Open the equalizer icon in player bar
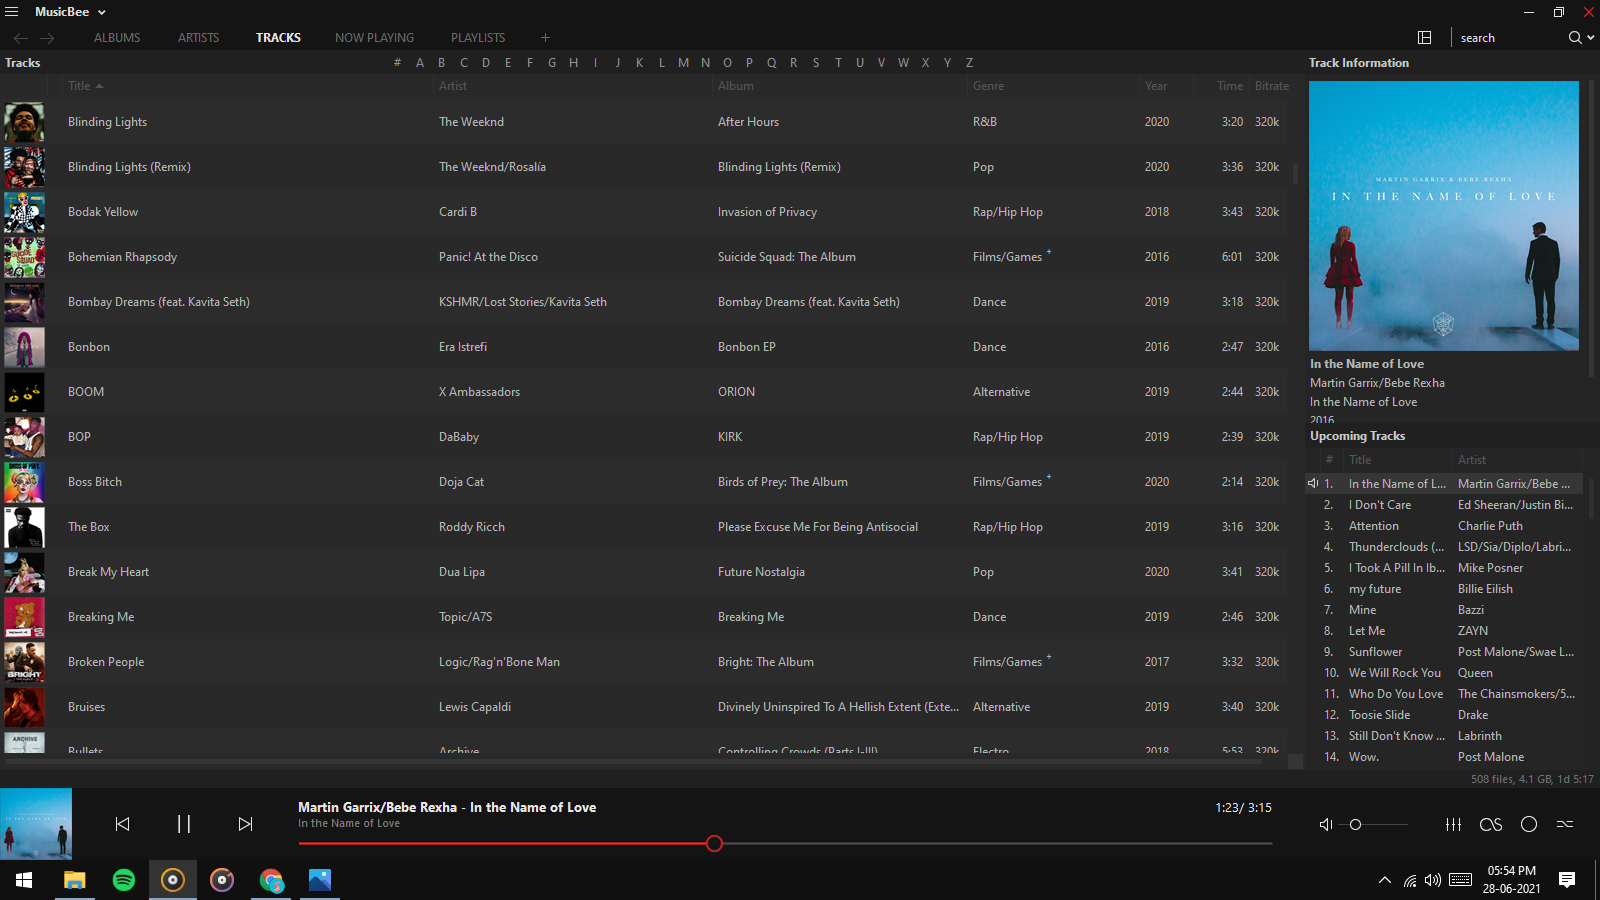Viewport: 1600px width, 900px height. [x=1453, y=824]
